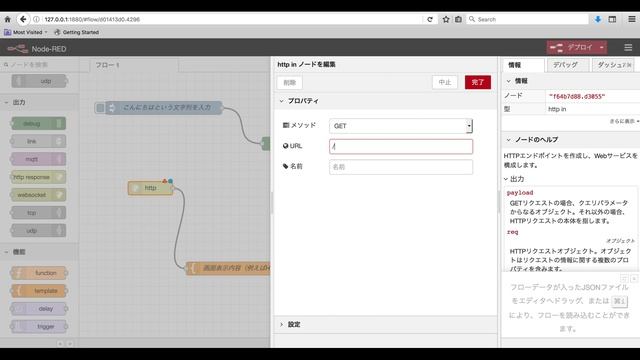Select the Flow 1 tab
This screenshot has width=640, height=360.
pos(133,65)
